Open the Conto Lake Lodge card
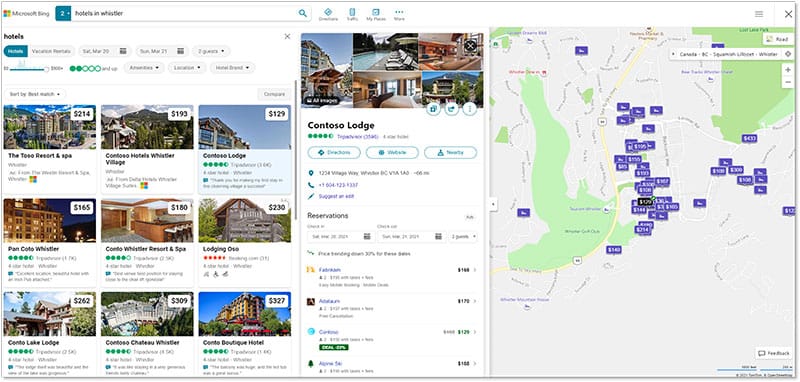800x382 pixels. click(49, 334)
